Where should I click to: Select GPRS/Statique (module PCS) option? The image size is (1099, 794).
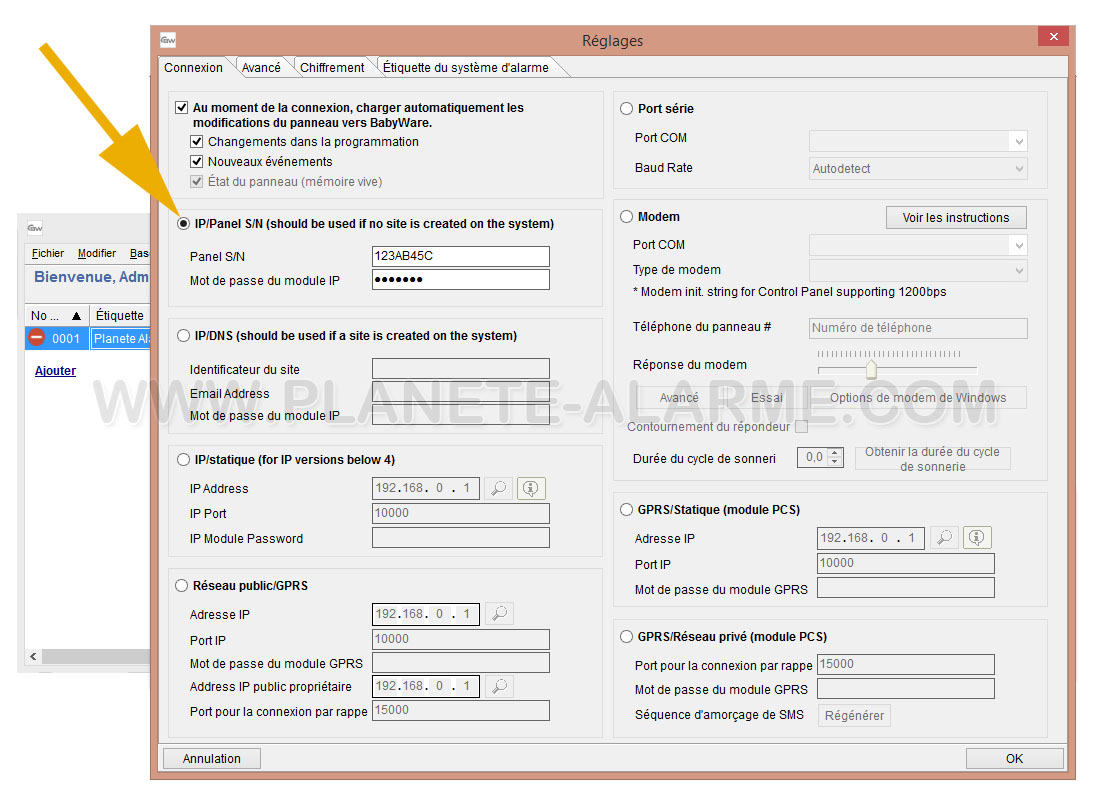pyautogui.click(x=627, y=509)
